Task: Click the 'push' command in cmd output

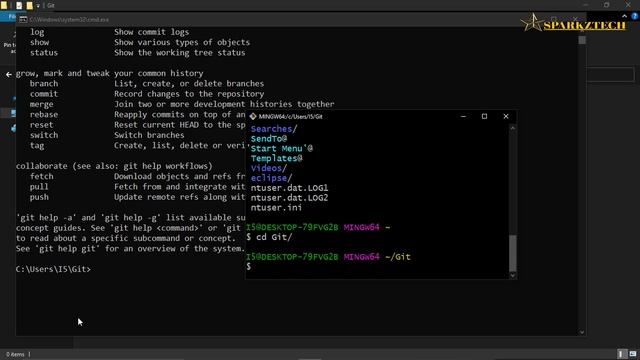Action: coord(39,197)
